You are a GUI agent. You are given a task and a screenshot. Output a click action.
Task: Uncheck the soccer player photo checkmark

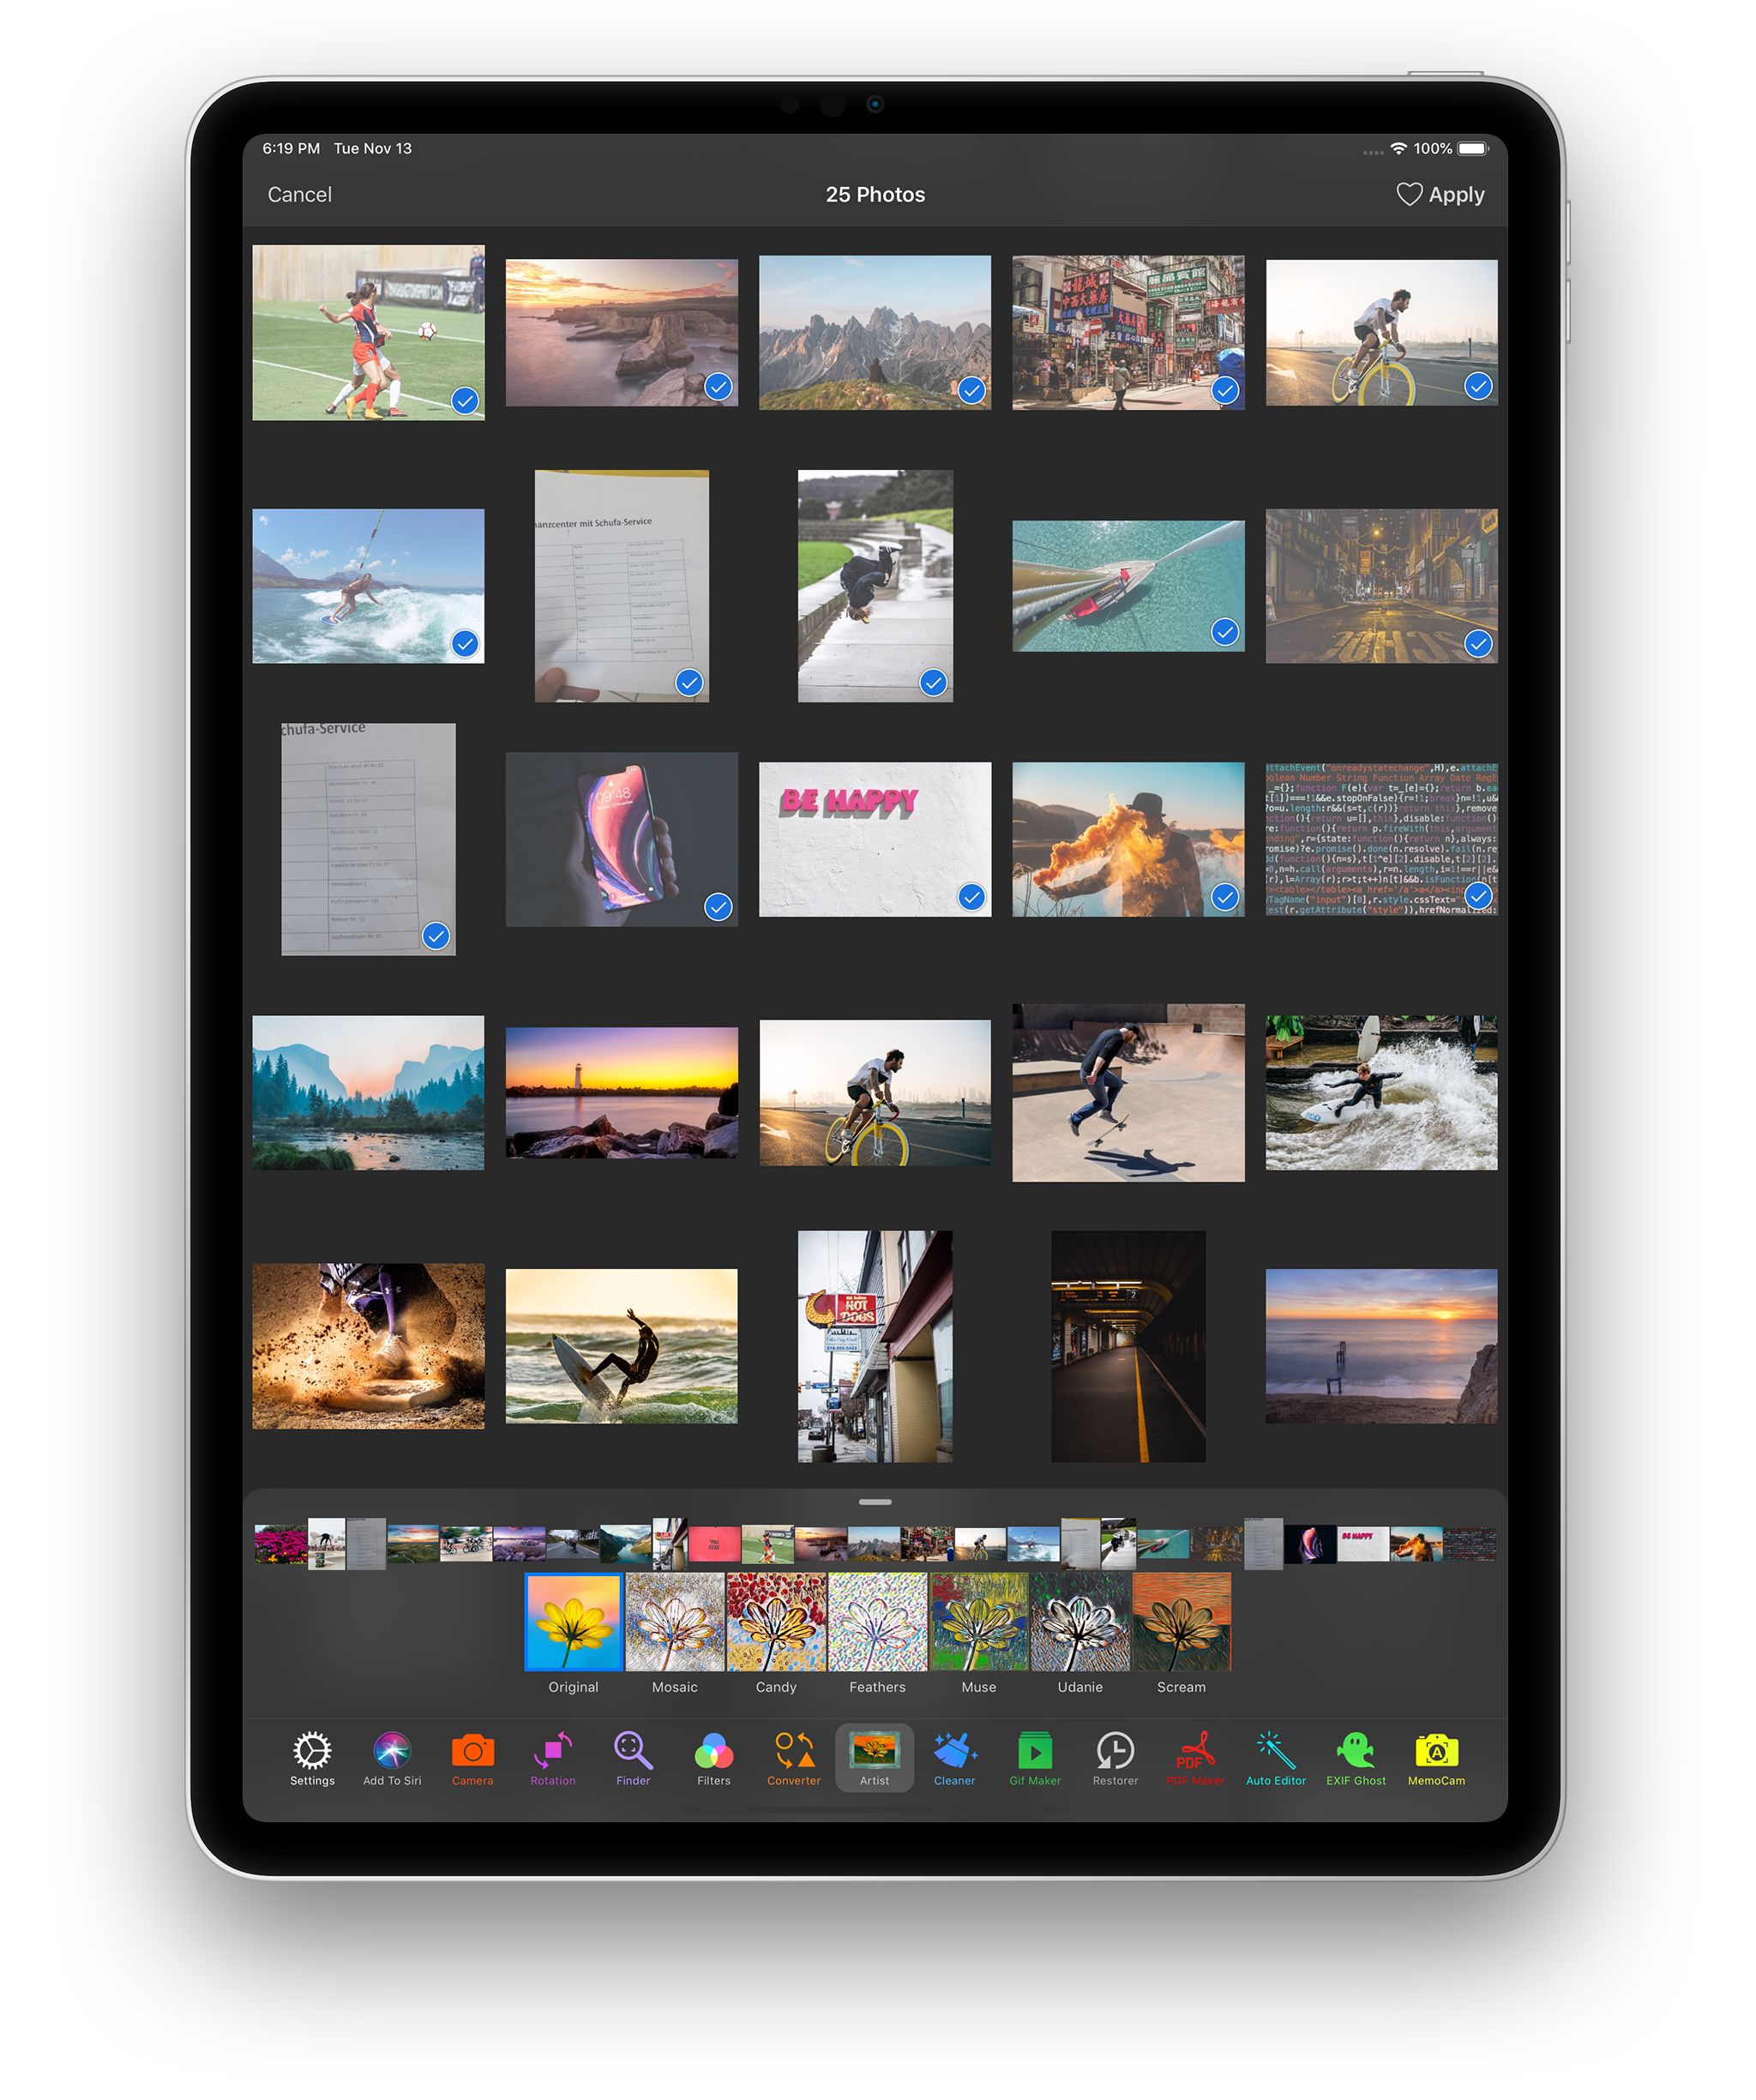[x=465, y=401]
